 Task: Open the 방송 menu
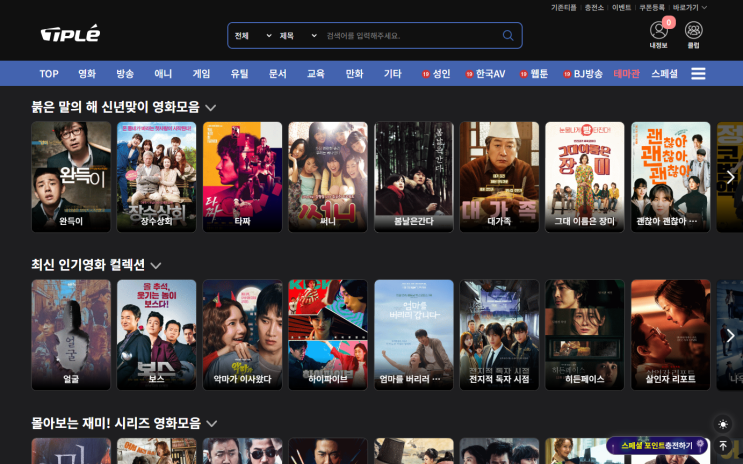point(125,73)
